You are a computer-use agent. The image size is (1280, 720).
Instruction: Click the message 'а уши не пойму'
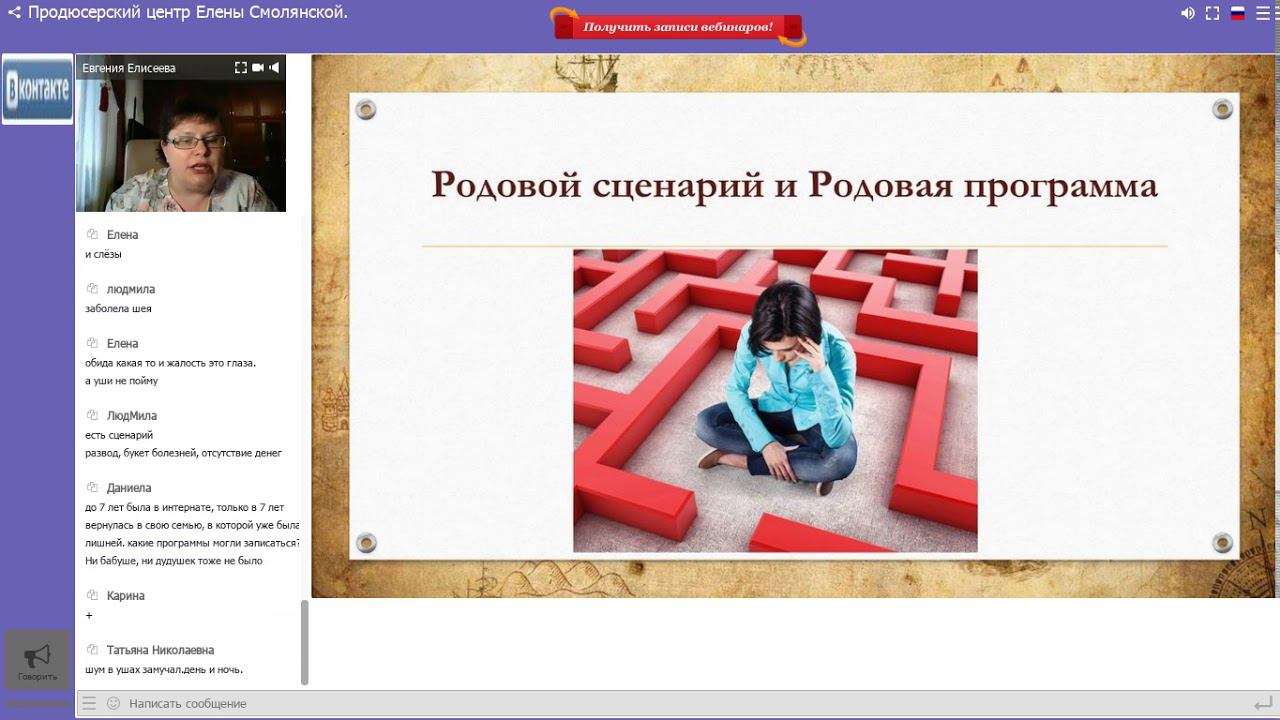122,381
